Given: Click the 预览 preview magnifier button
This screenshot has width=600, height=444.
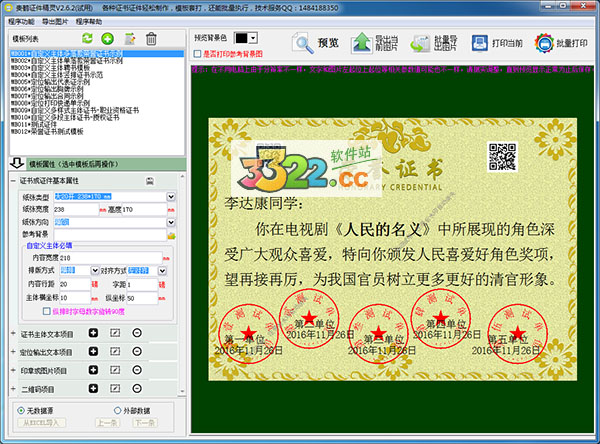Looking at the screenshot, I should coord(317,43).
